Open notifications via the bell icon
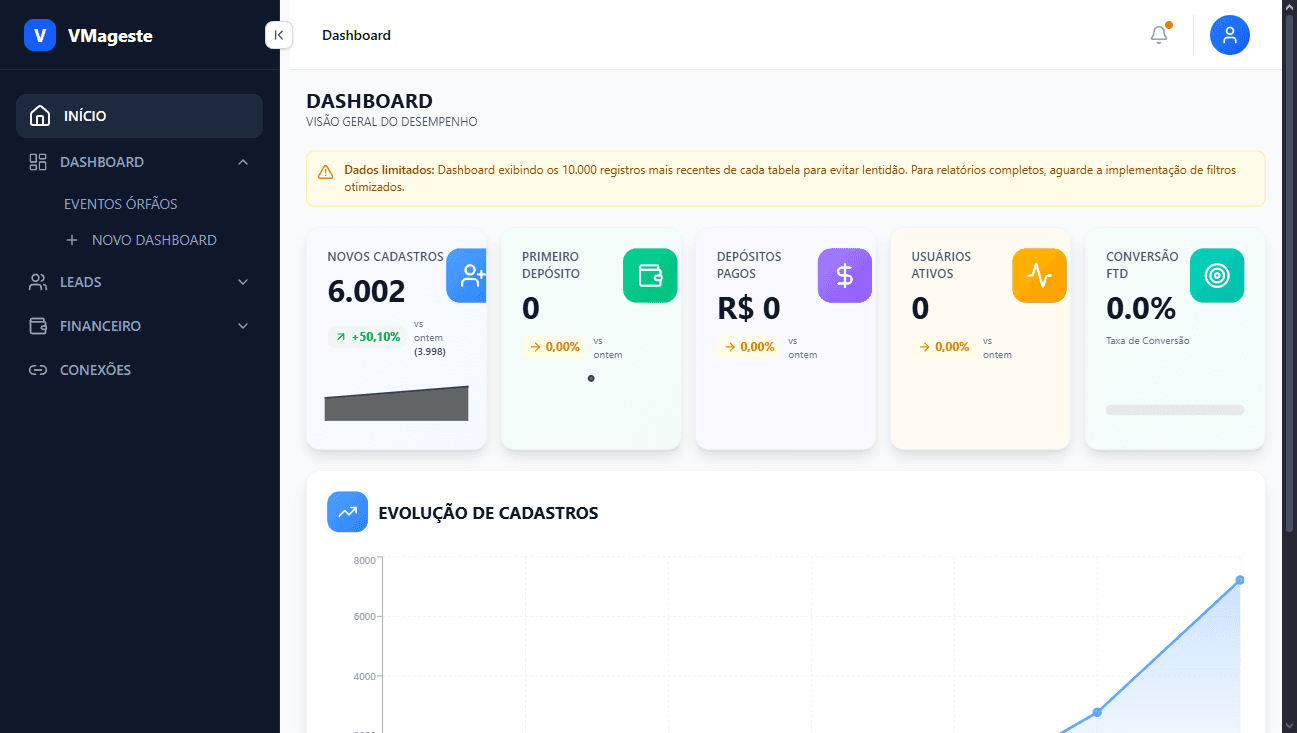The width and height of the screenshot is (1297, 733). (x=1158, y=34)
